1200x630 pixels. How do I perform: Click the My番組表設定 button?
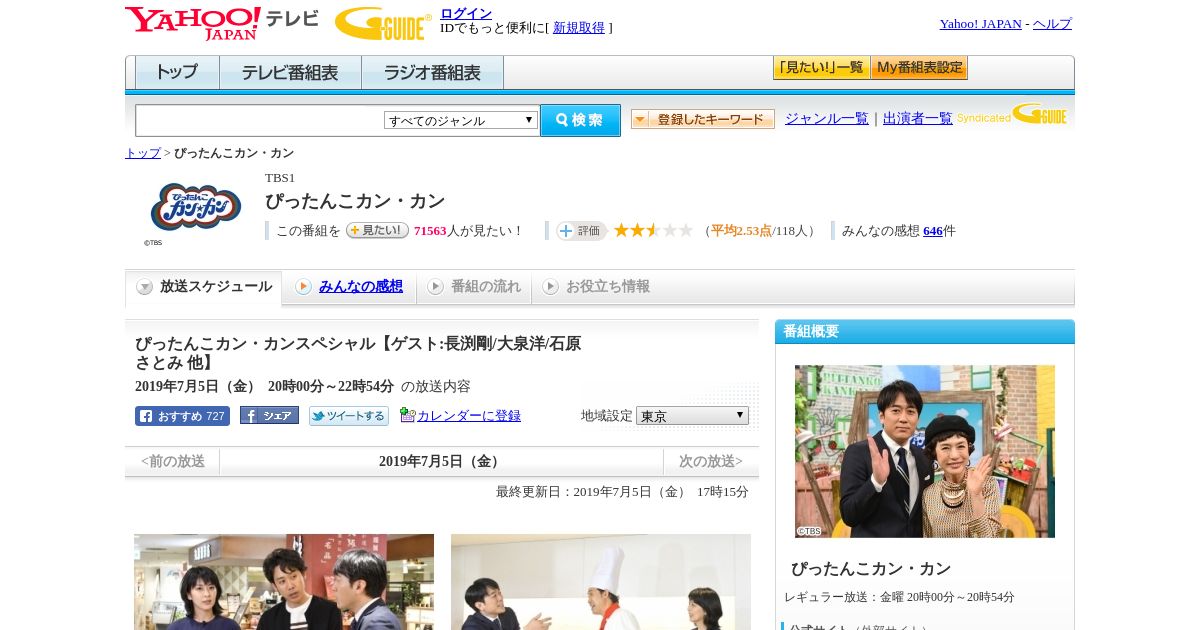pos(919,68)
